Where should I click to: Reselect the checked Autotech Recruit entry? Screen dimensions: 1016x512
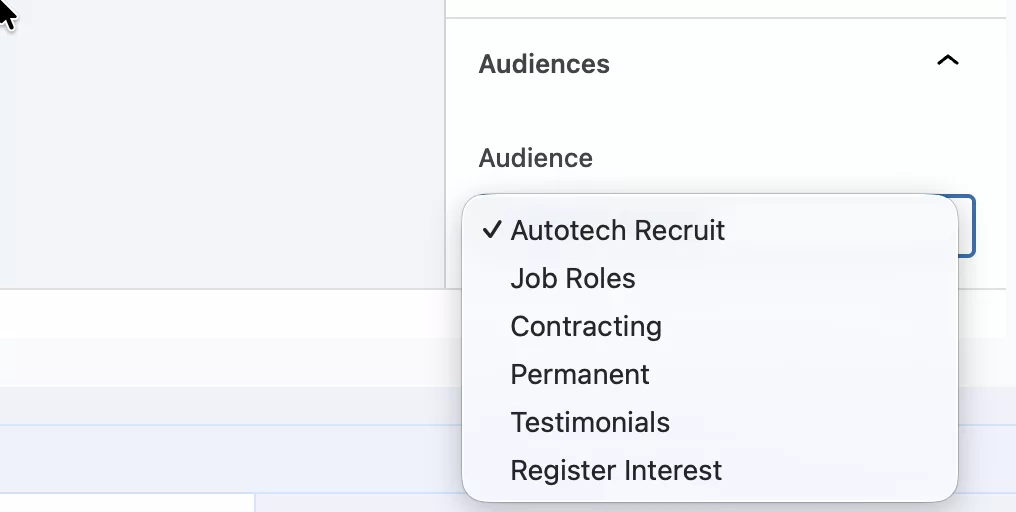[617, 230]
